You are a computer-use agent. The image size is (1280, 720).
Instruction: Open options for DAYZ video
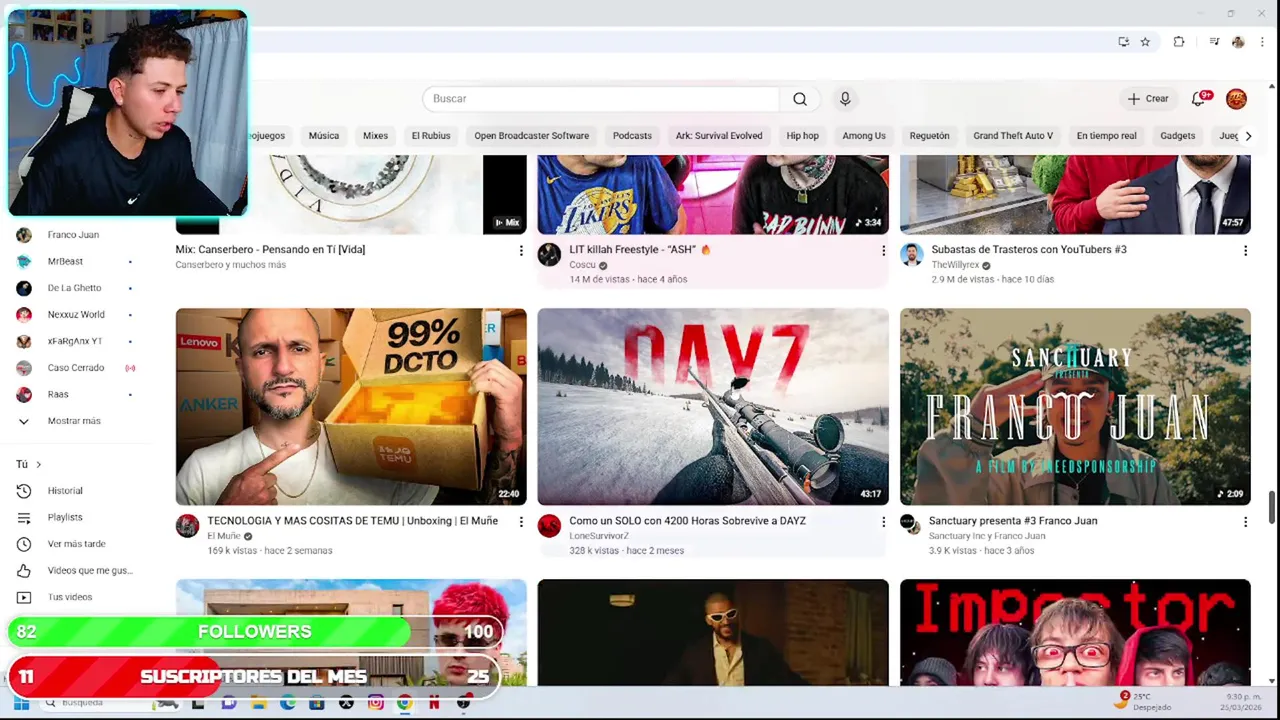[x=883, y=521]
